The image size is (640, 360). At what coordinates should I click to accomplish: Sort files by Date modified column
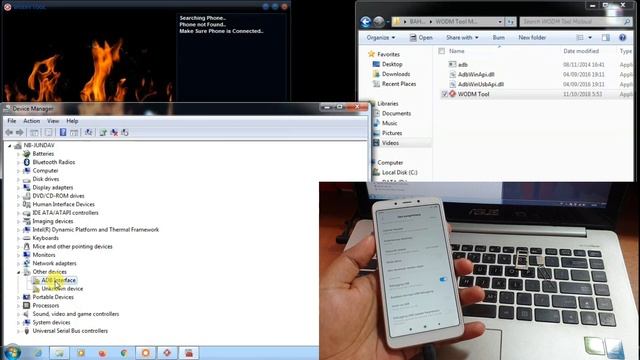pos(581,51)
